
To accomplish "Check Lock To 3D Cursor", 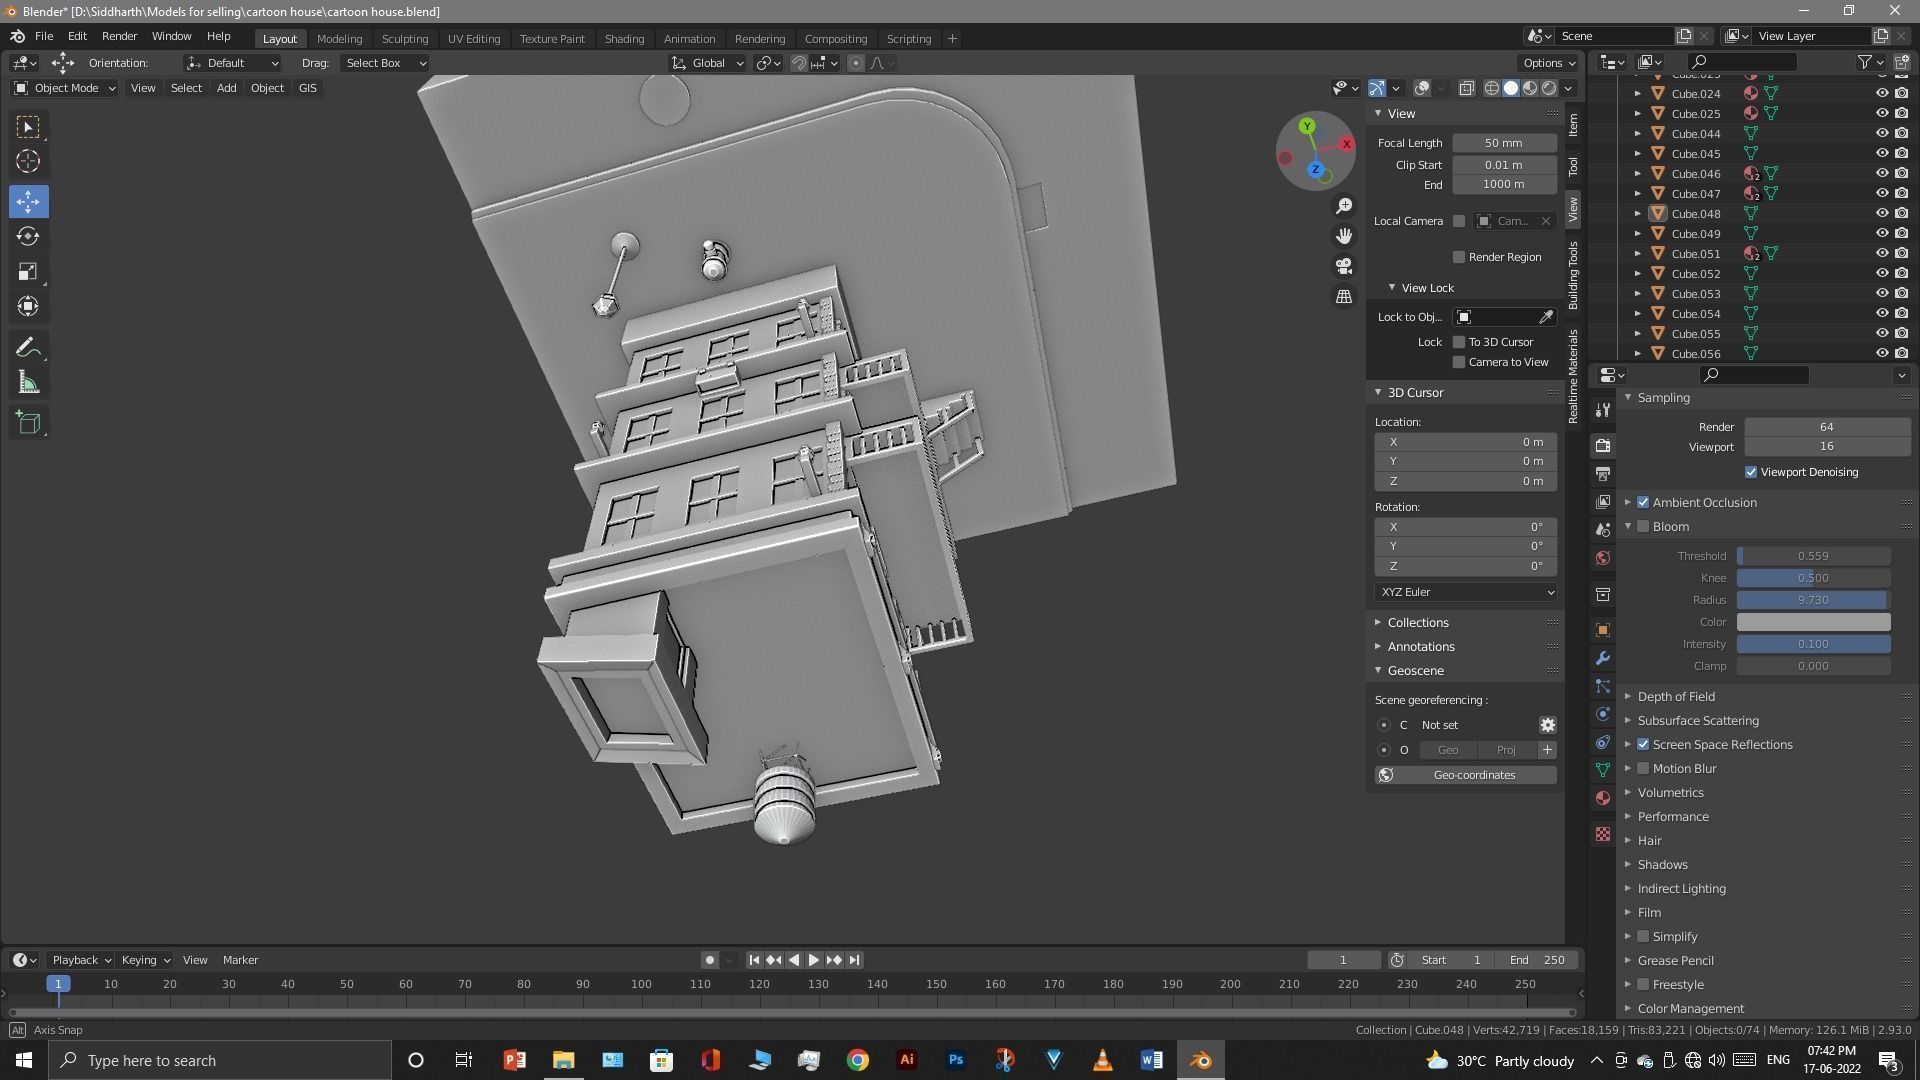I will [1459, 342].
